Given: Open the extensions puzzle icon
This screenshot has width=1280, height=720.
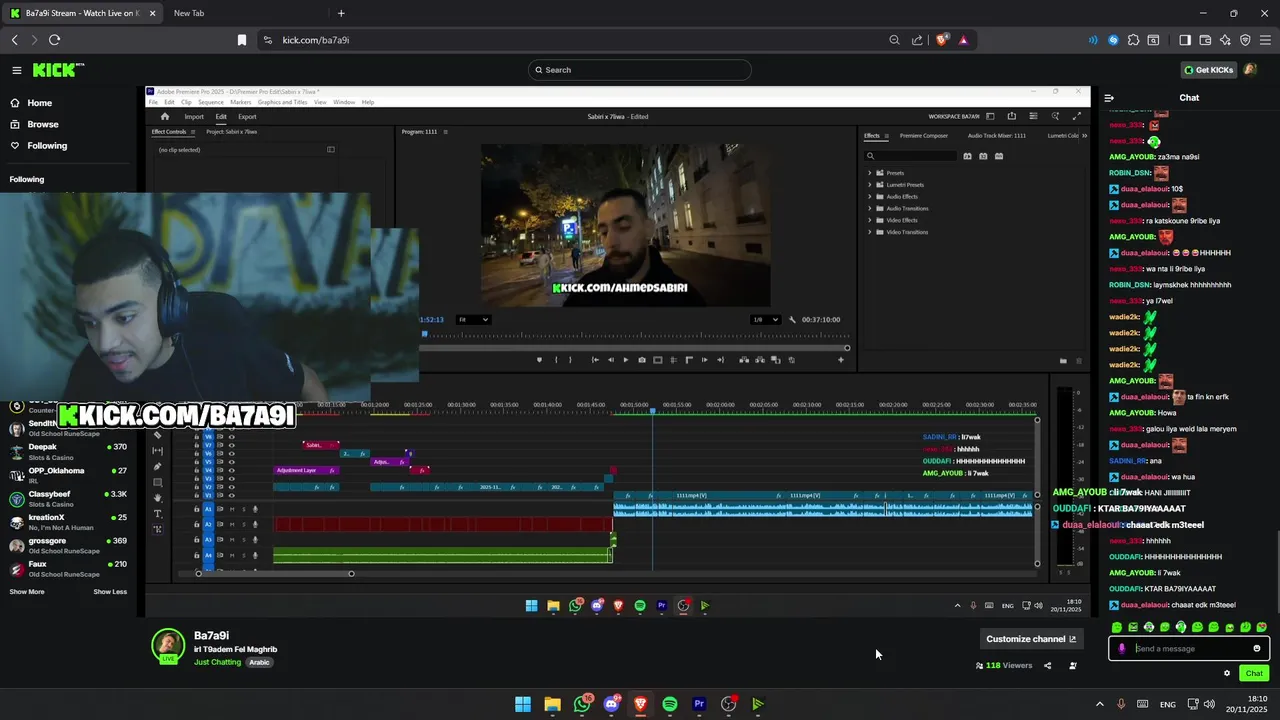Looking at the screenshot, I should [x=1133, y=40].
